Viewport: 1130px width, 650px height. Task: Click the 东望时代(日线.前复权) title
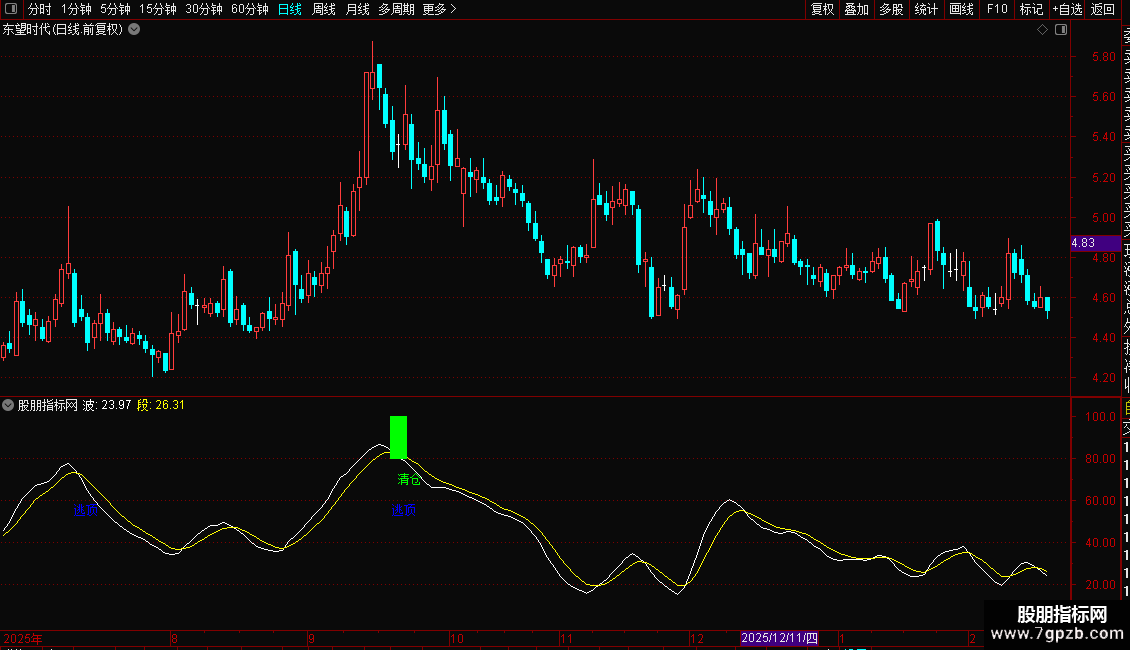point(63,30)
